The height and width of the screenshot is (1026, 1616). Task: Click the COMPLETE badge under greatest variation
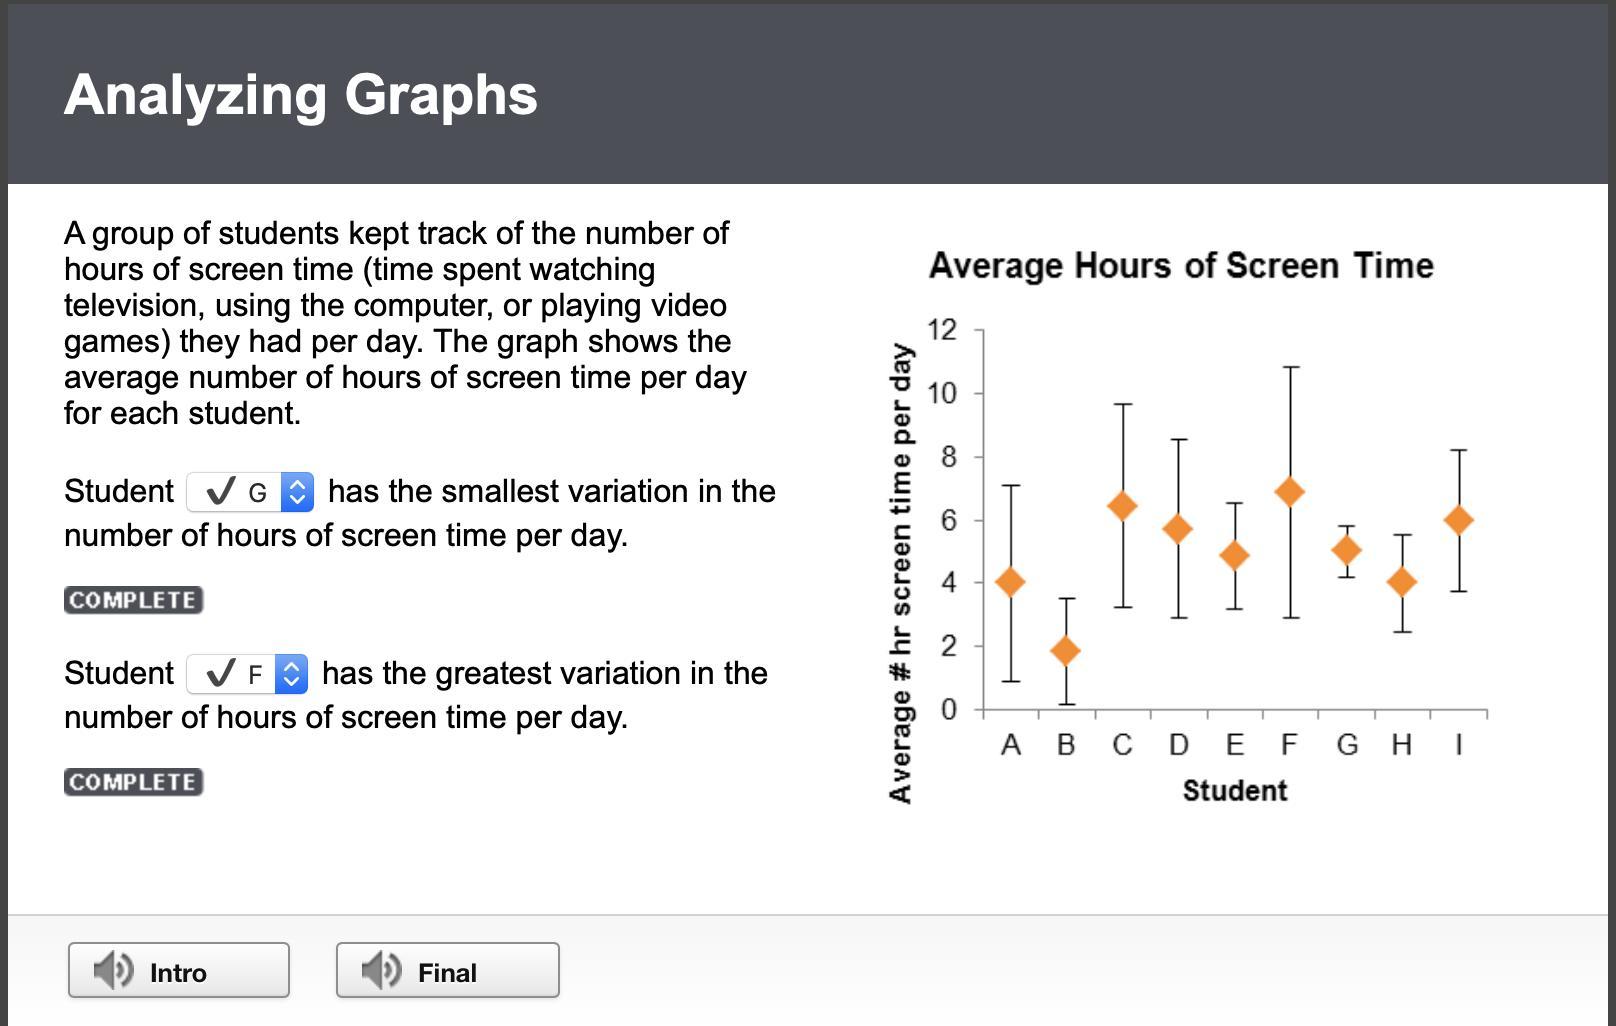[x=133, y=782]
